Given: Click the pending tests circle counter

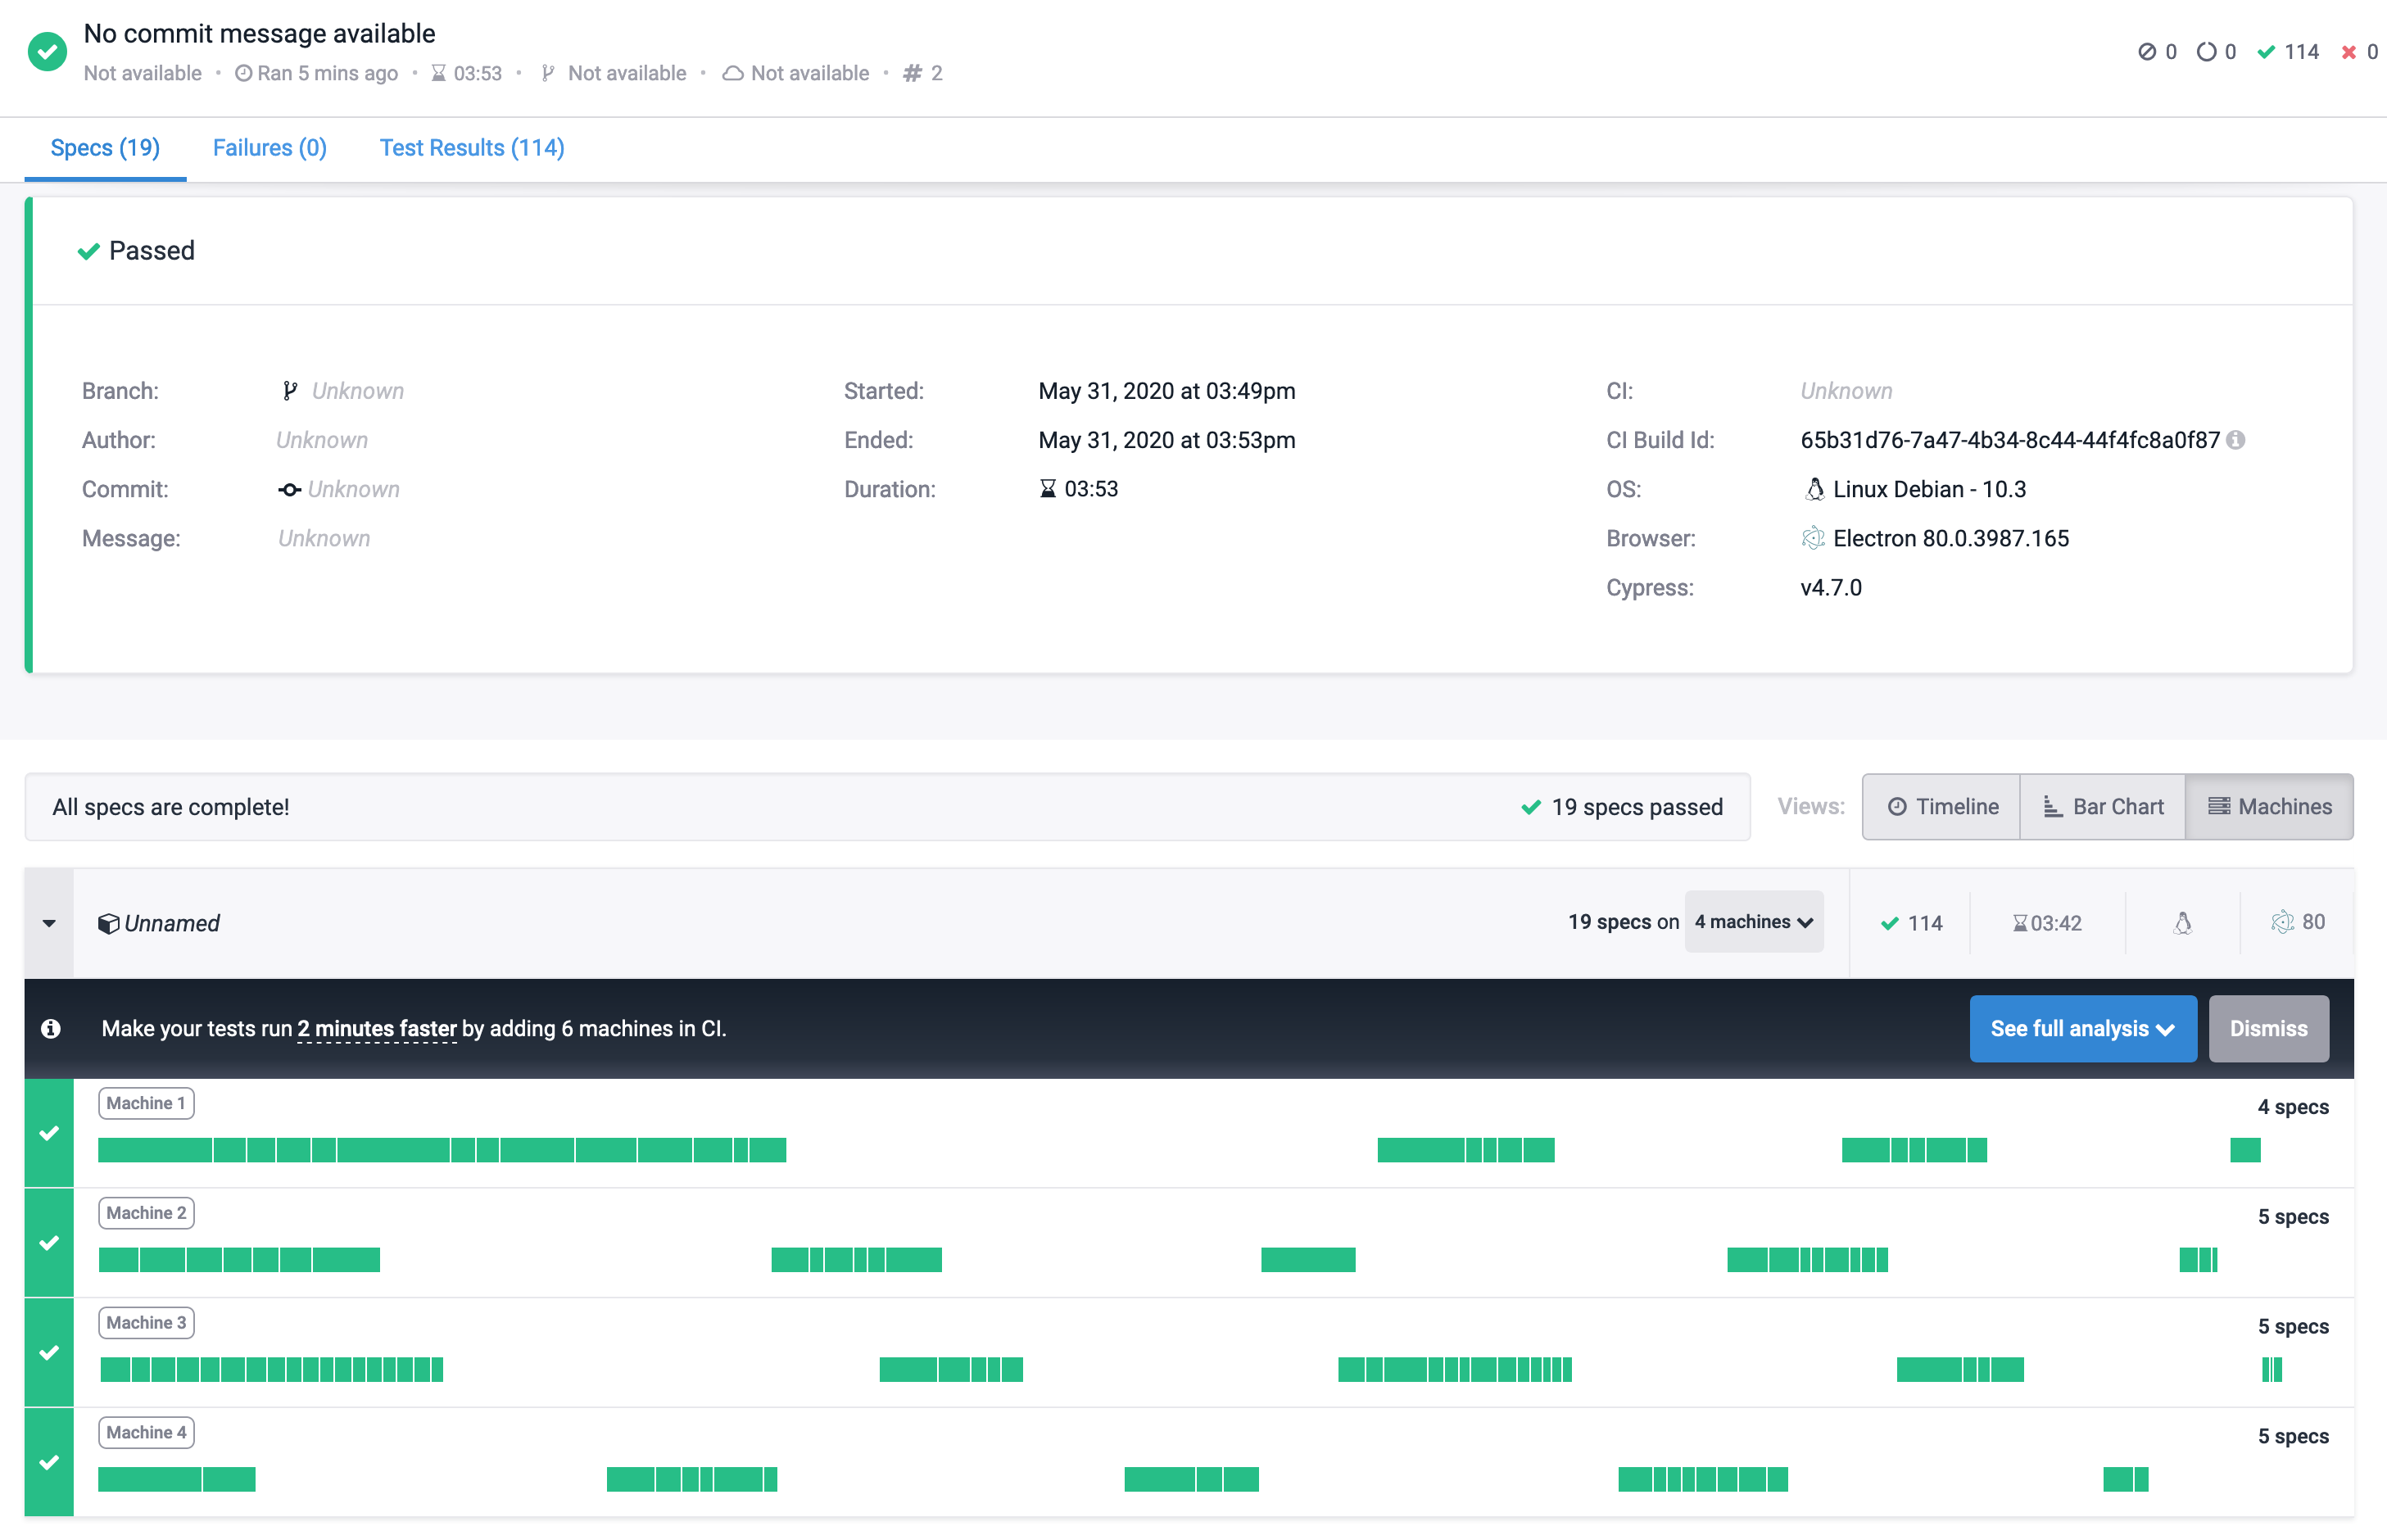Looking at the screenshot, I should point(2206,52).
